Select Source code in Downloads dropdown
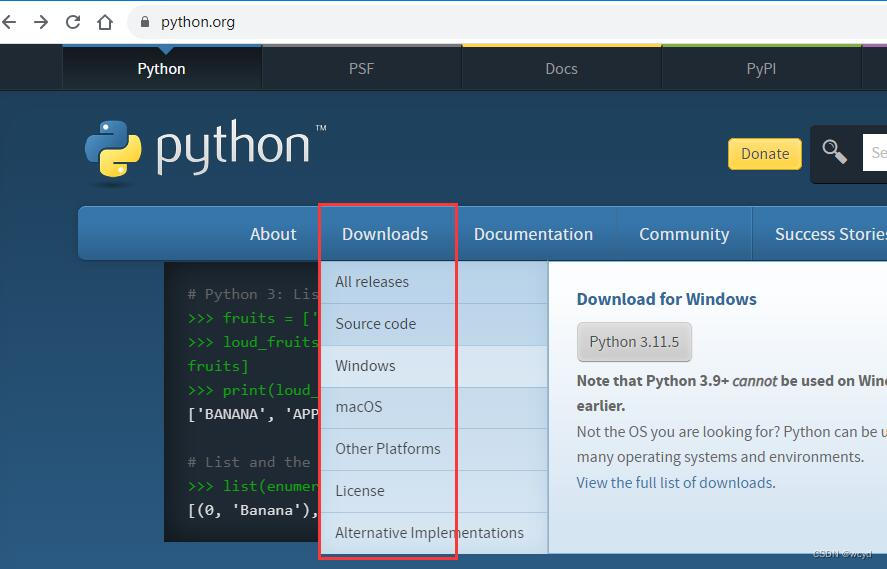This screenshot has height=569, width=887. 434,324
